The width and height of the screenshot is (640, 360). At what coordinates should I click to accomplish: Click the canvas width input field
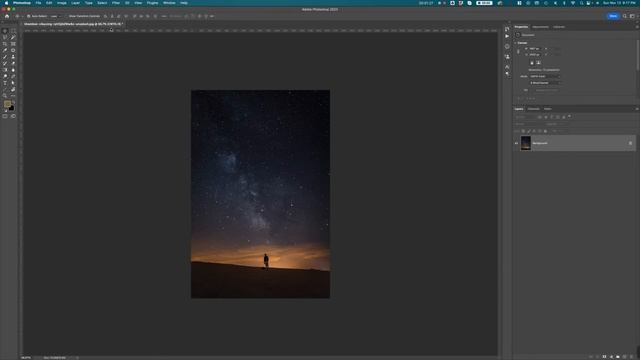535,49
